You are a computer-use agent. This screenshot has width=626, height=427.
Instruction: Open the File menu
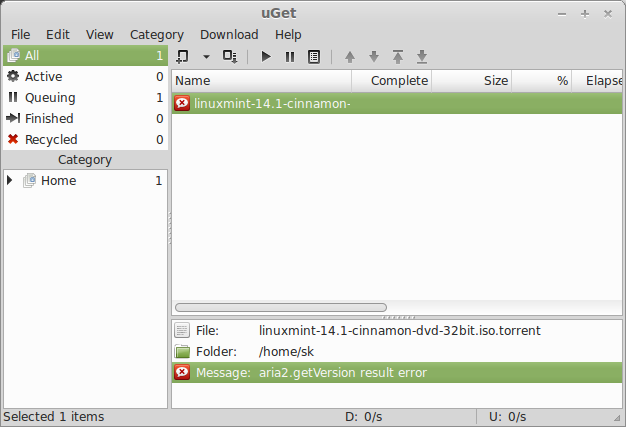point(20,35)
